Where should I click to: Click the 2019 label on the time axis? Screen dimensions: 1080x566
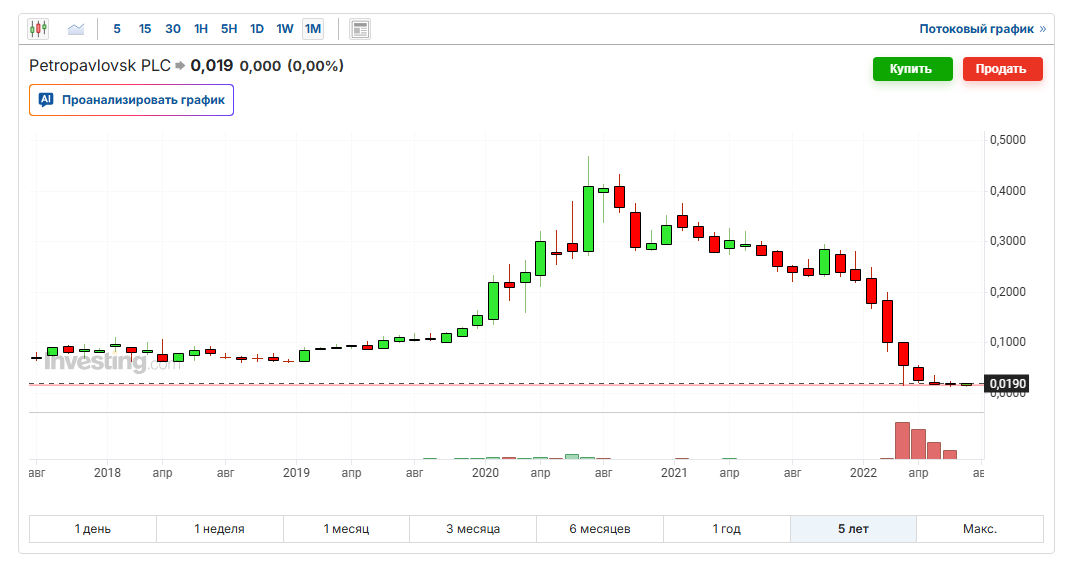pyautogui.click(x=296, y=473)
